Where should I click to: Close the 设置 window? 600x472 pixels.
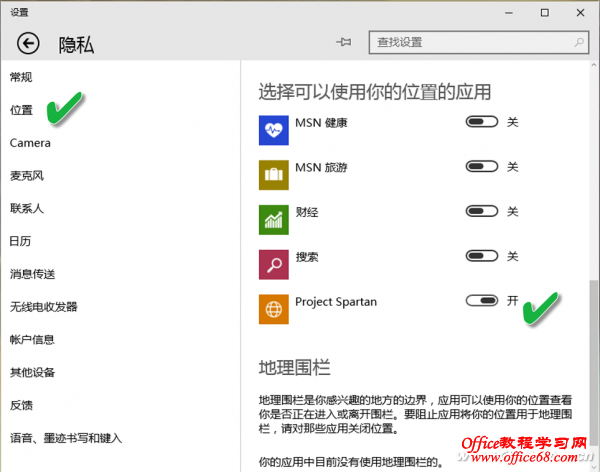click(x=580, y=13)
